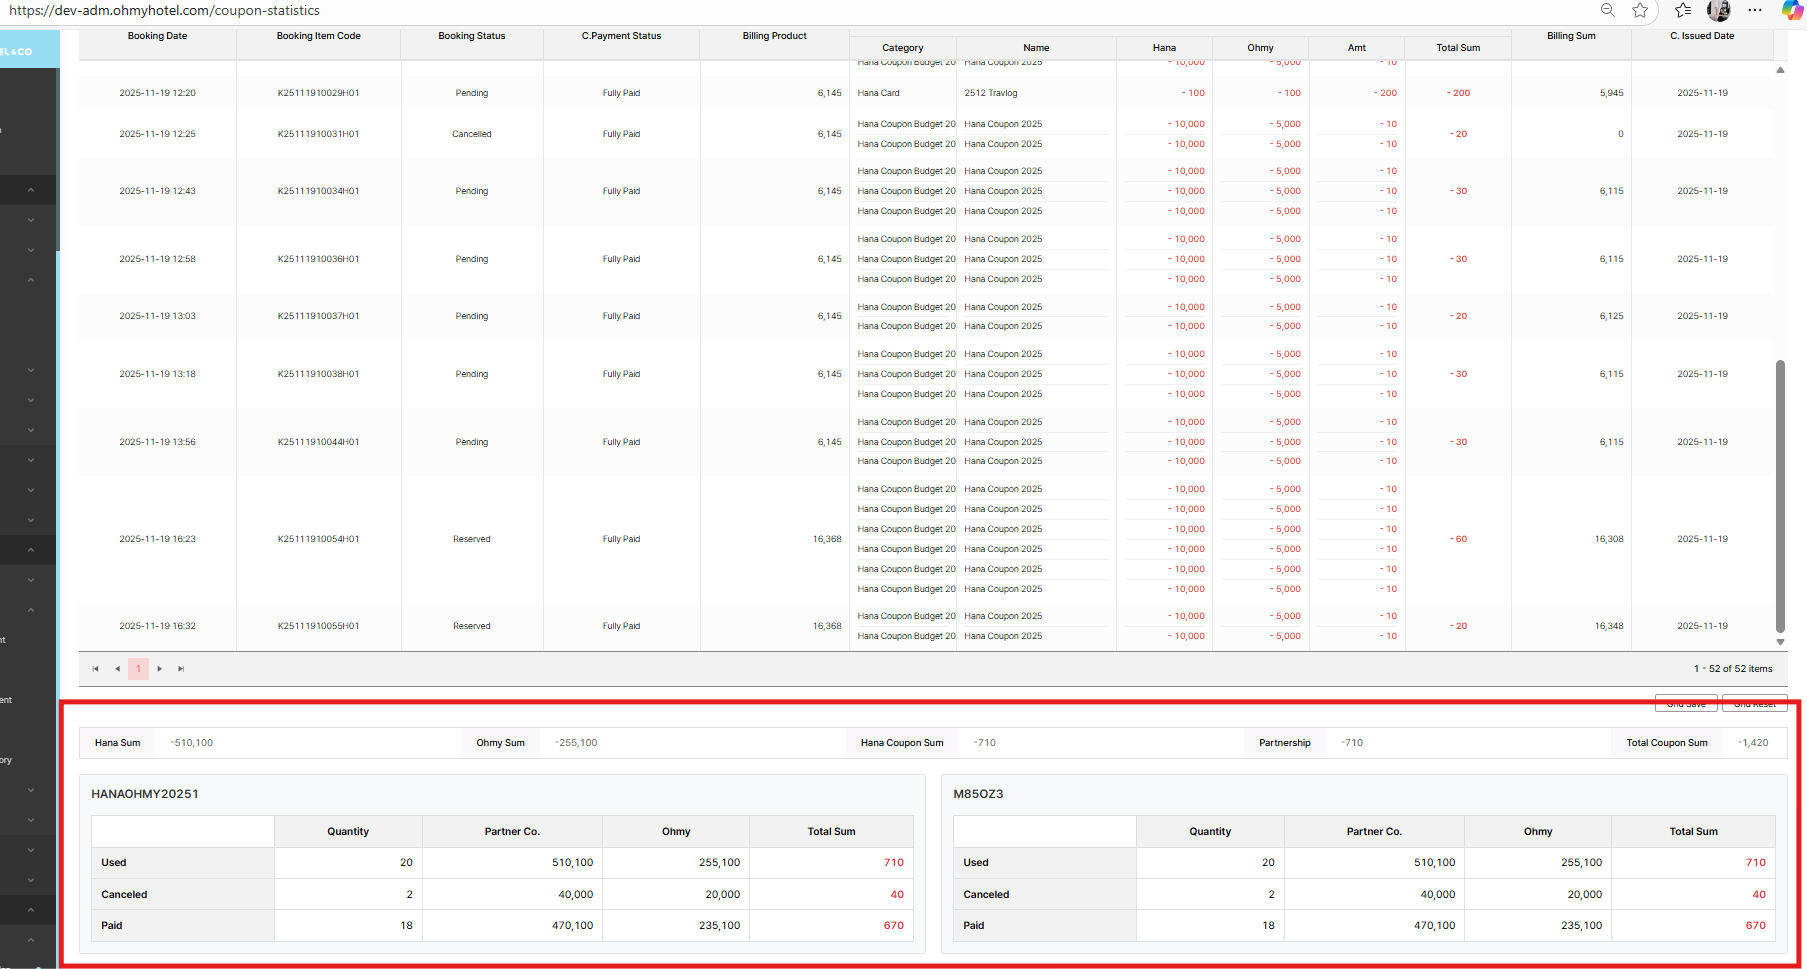The image size is (1807, 969).
Task: Click the Grid Save button
Action: pos(1686,703)
